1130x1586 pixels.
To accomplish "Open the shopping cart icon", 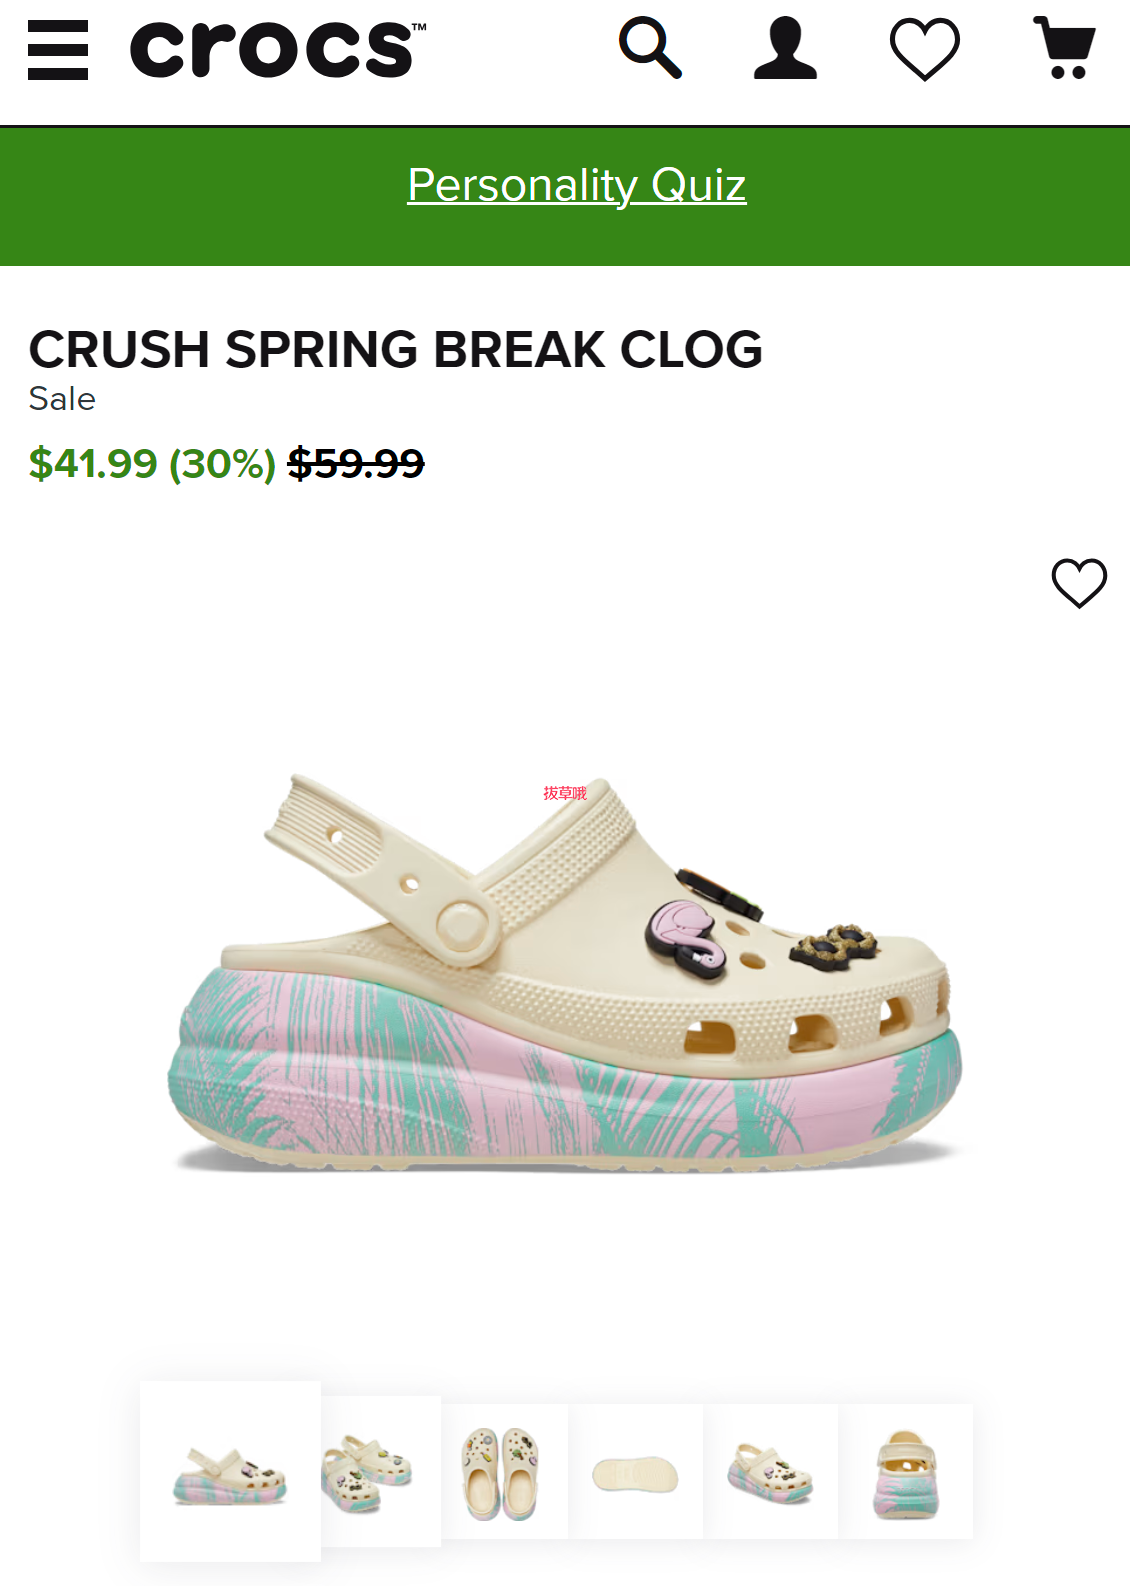I will click(x=1065, y=48).
